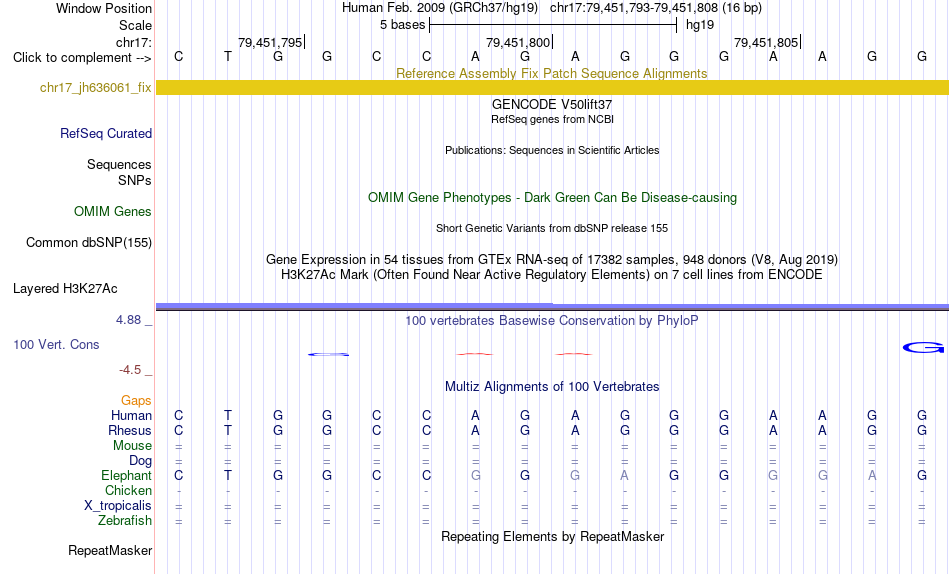Click the 'RefSeq genes from NCBI' title
The width and height of the screenshot is (950, 574).
click(x=552, y=119)
